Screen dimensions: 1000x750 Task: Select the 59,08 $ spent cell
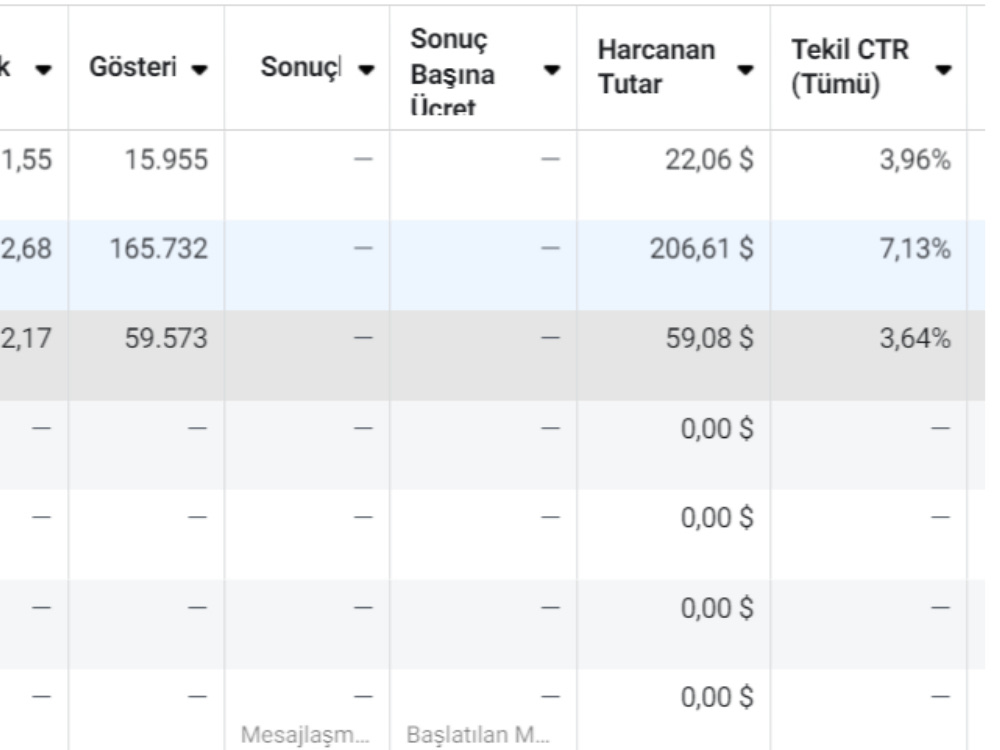(x=709, y=338)
